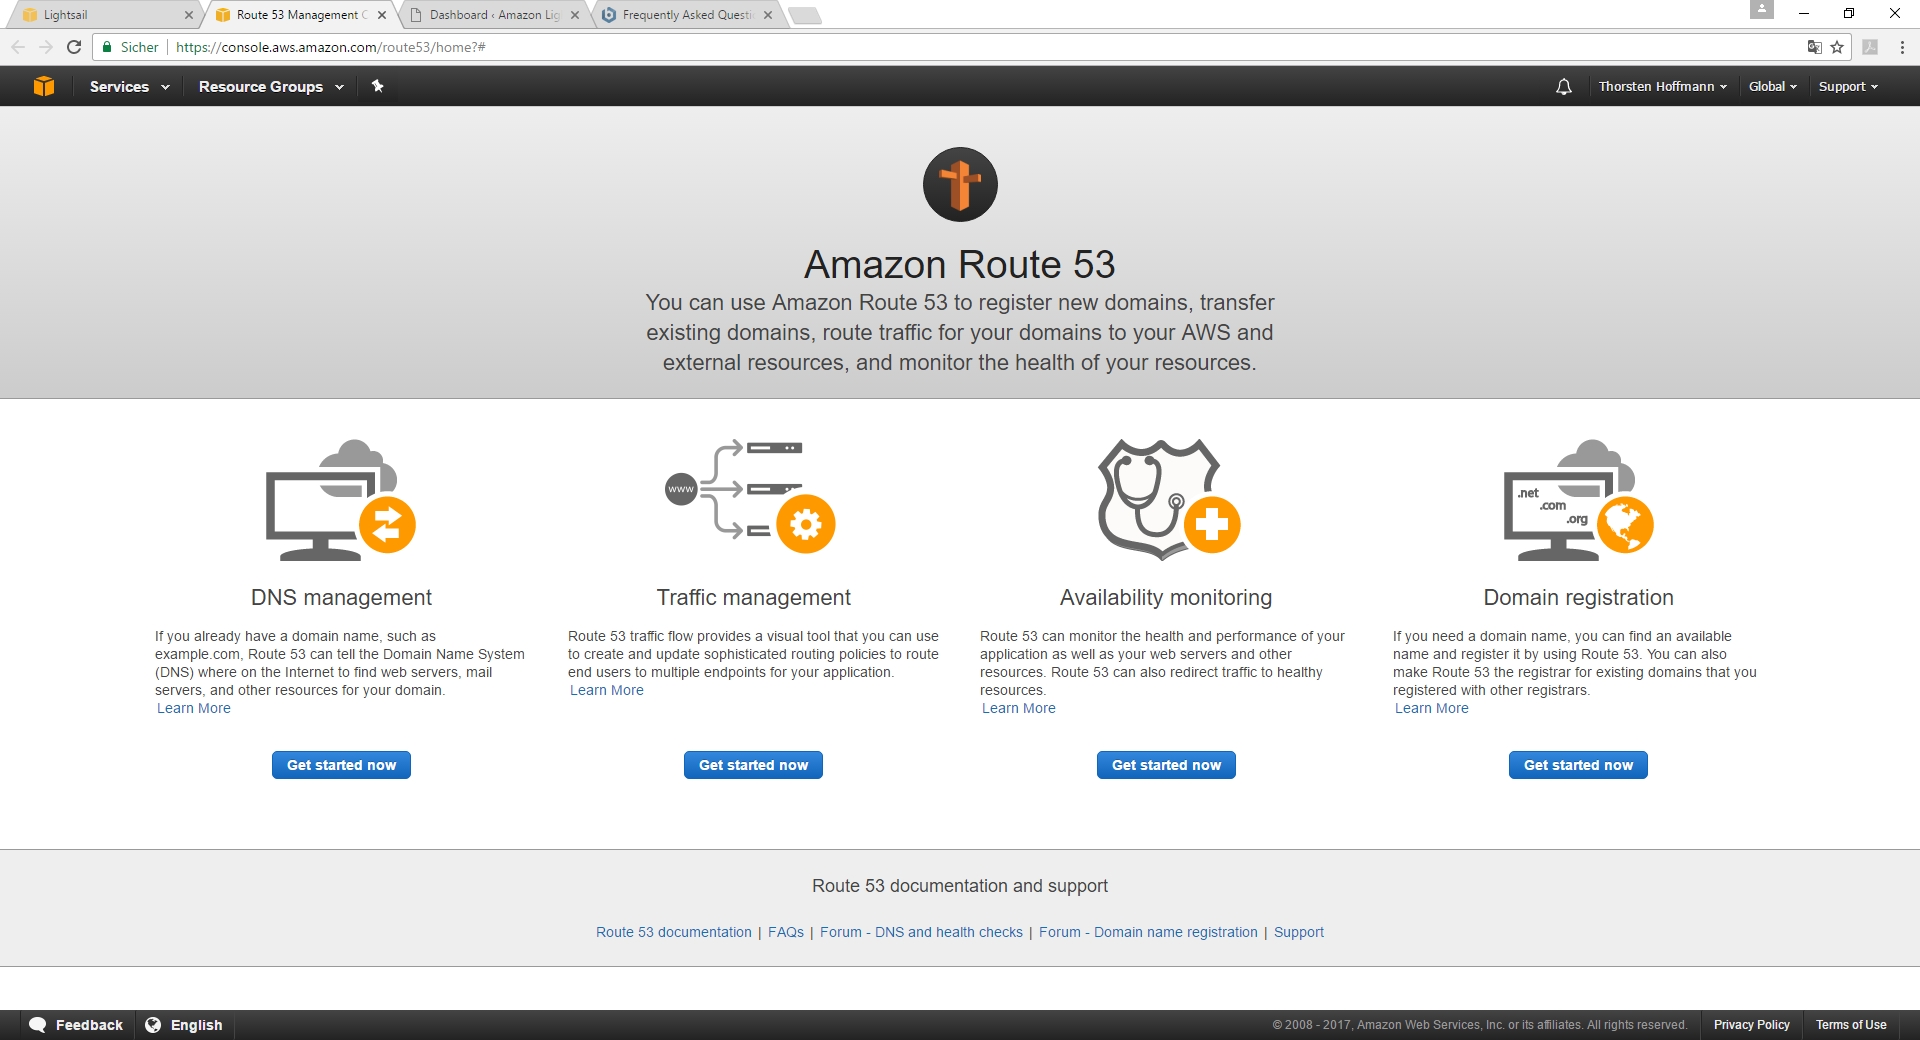Open the FAQs link
This screenshot has width=1920, height=1040.
point(786,932)
